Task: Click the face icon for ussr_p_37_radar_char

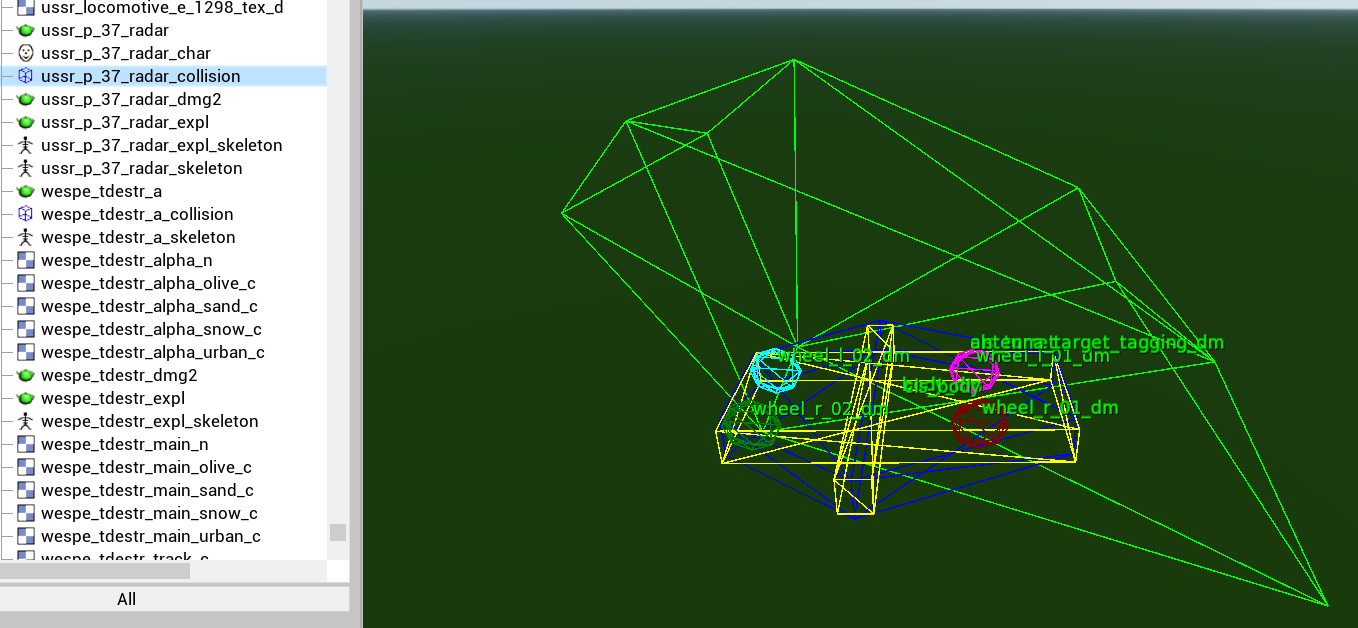Action: pos(26,53)
